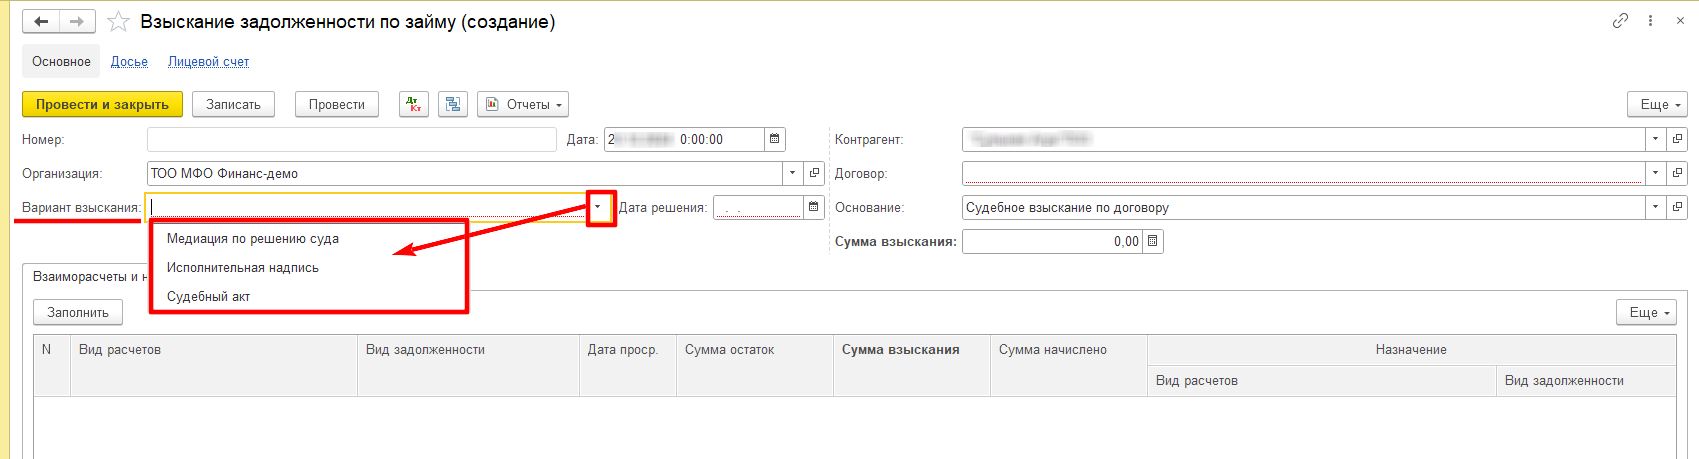Click Провести и закрыть button
Screen dimensions: 1699x459
point(102,104)
